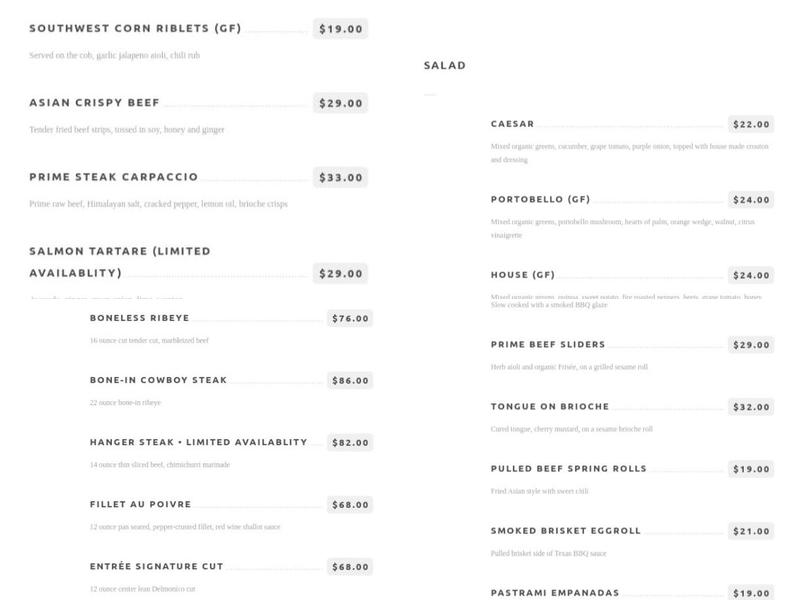This screenshot has height=600, width=800.
Task: Click the $32.00 Tongue on Brioche price
Action: tap(751, 407)
